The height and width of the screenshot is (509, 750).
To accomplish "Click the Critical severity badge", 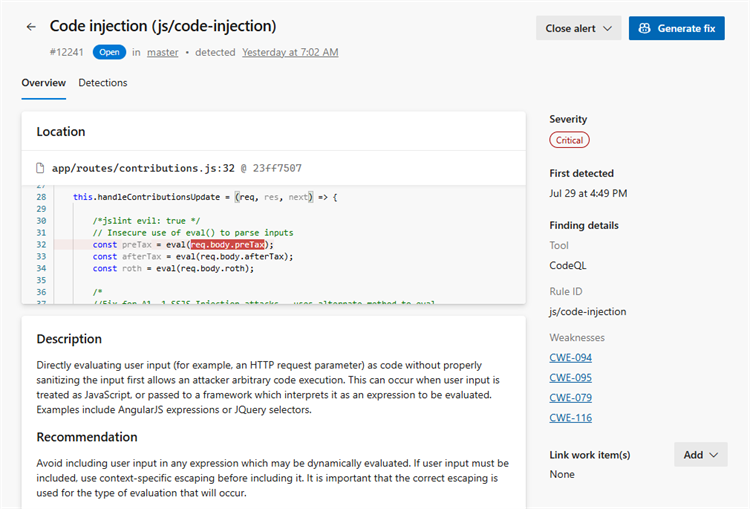I will [x=569, y=140].
